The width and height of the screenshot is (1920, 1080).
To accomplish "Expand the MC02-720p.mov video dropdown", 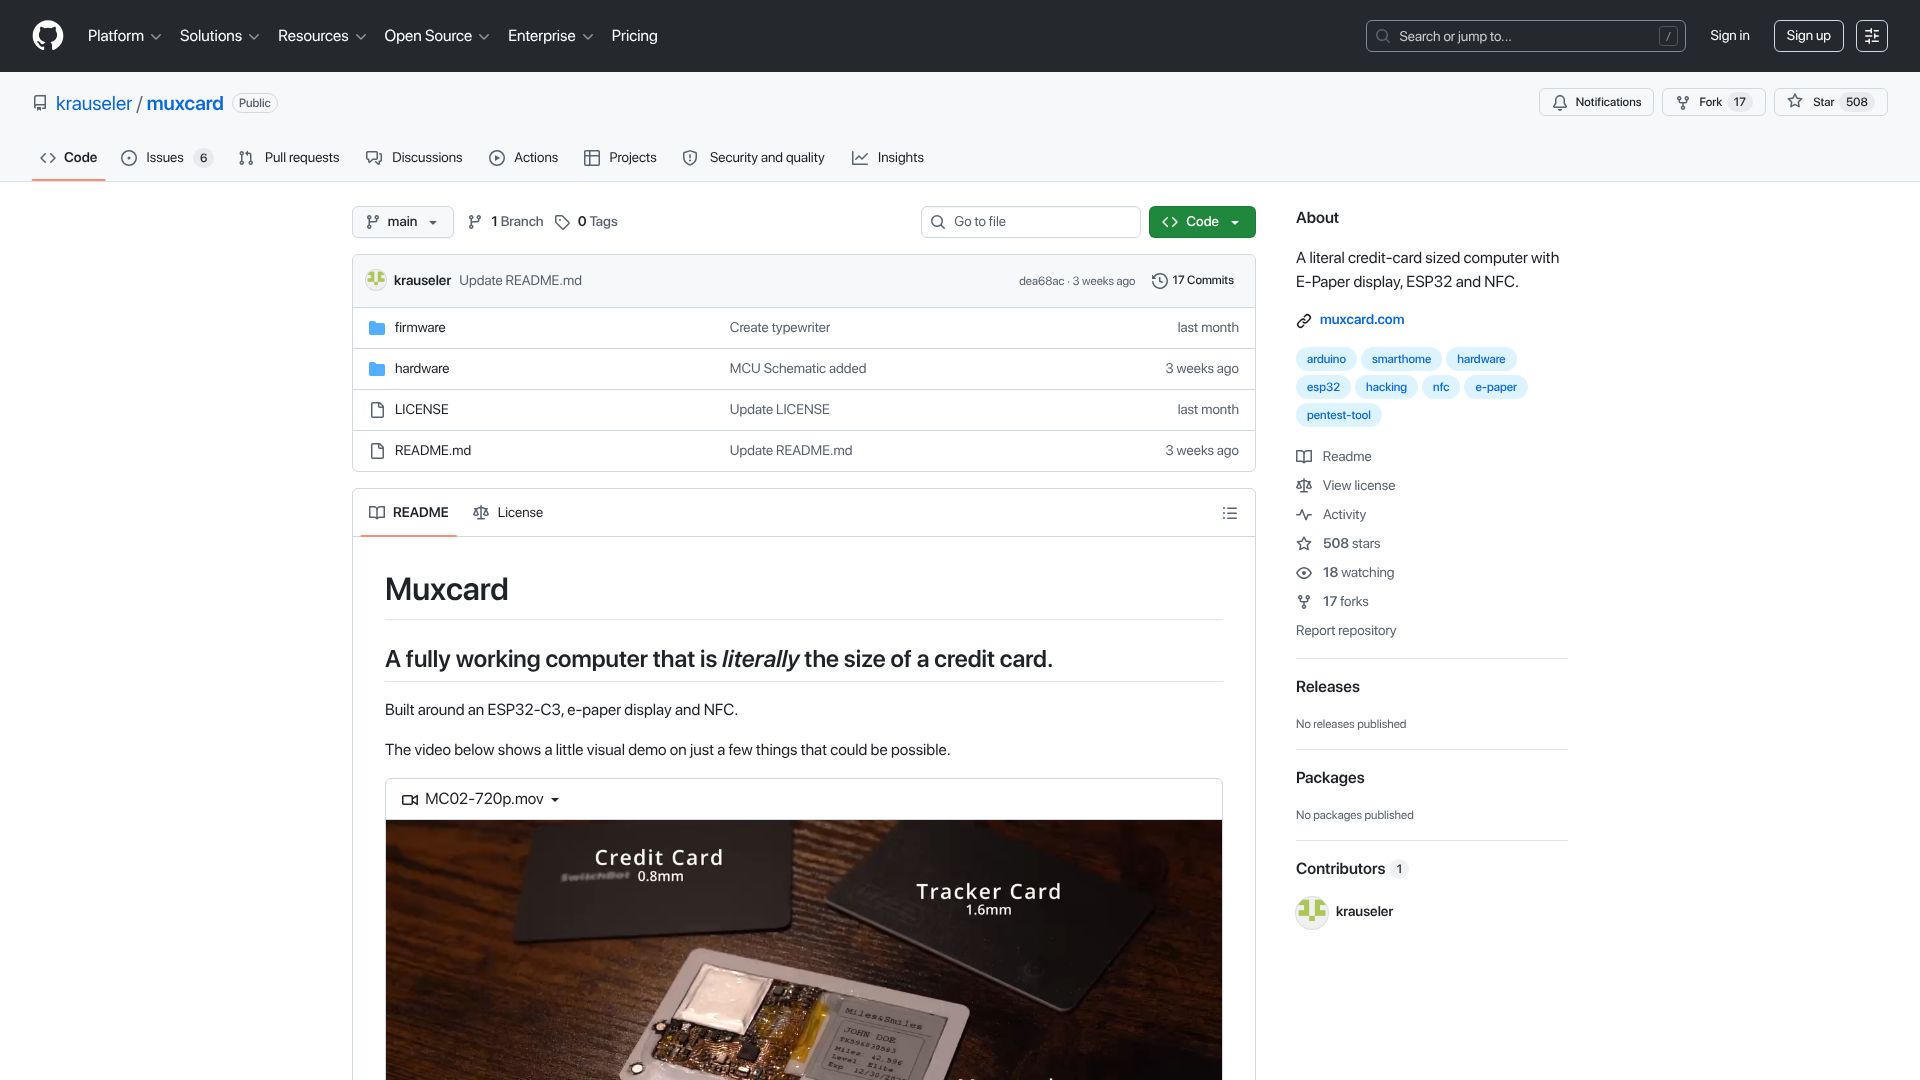I will (x=482, y=800).
